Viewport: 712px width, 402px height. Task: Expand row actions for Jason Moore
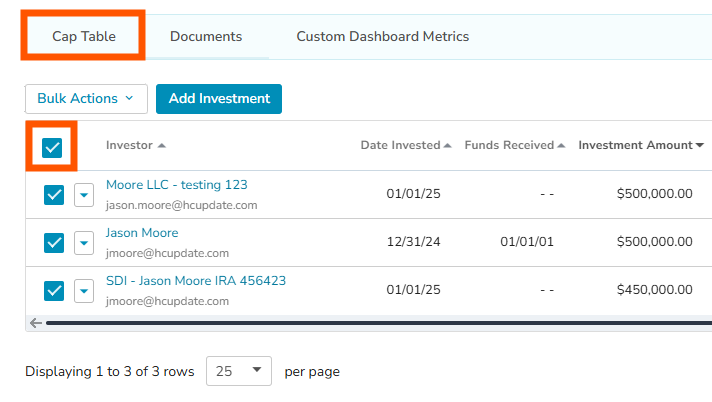tap(84, 243)
